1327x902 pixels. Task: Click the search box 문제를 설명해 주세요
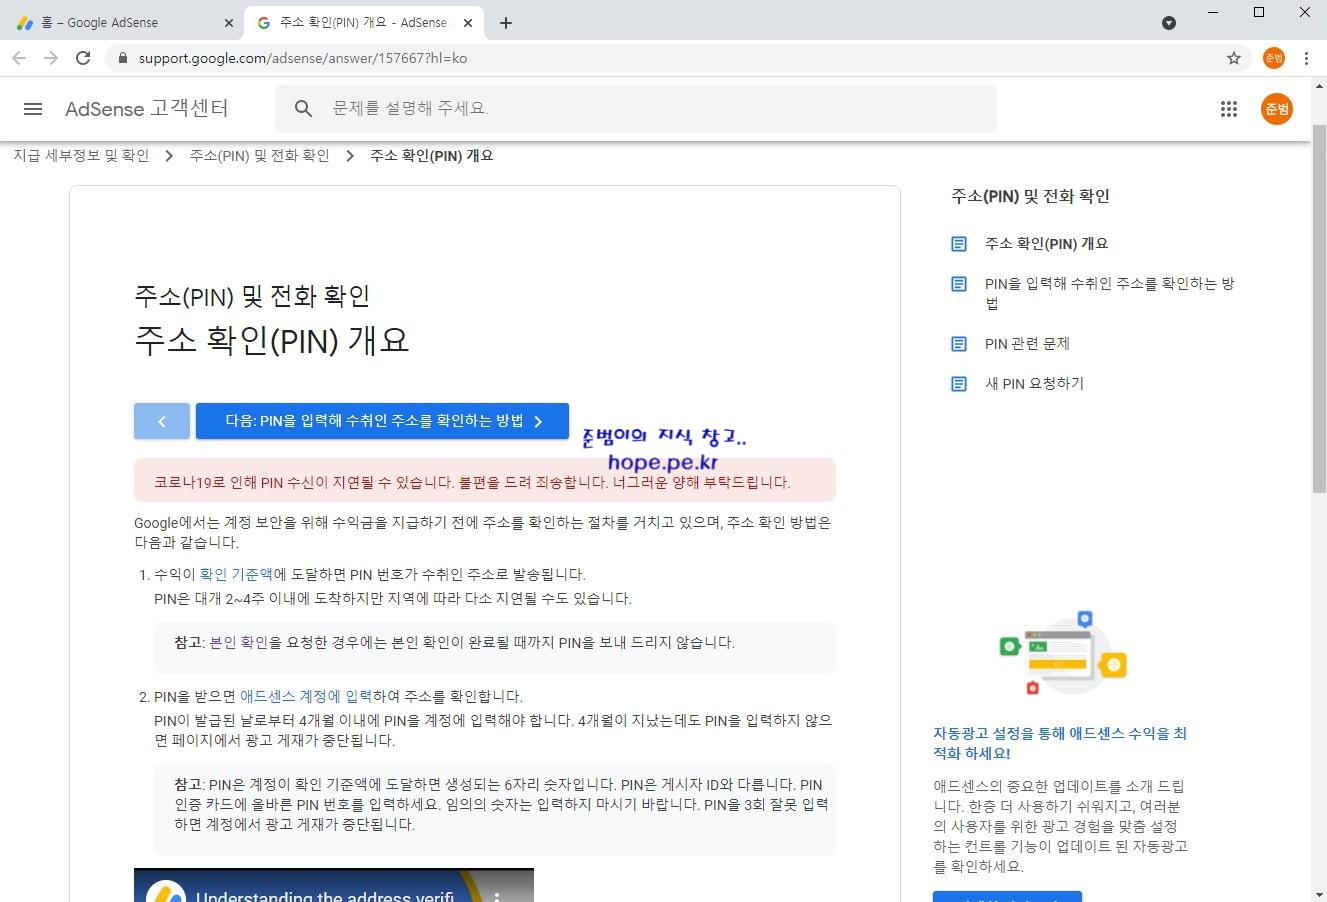pyautogui.click(x=636, y=108)
